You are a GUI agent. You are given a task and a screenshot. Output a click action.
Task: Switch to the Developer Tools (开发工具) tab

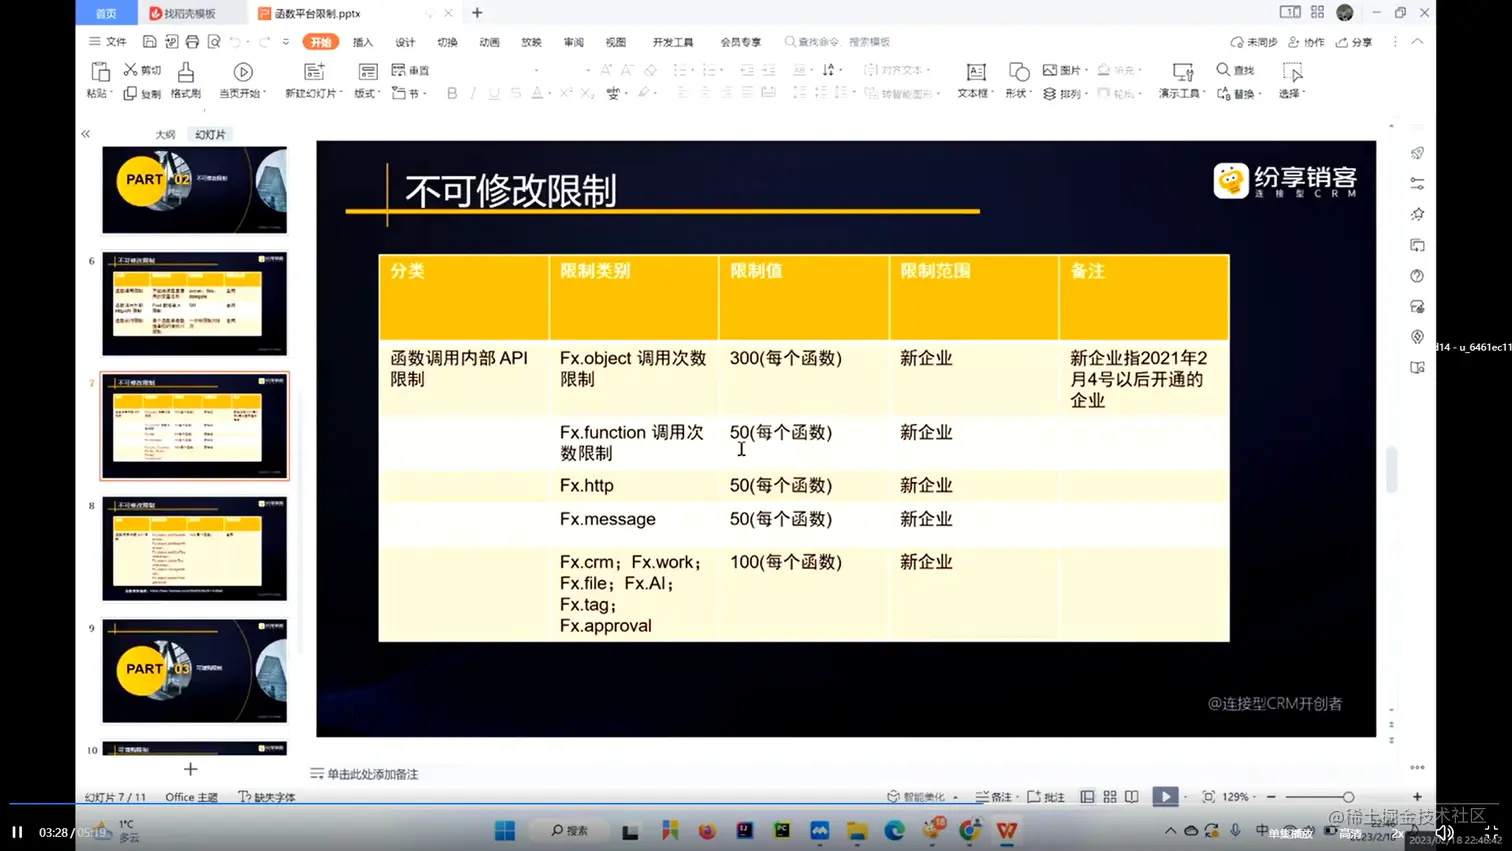pos(673,42)
